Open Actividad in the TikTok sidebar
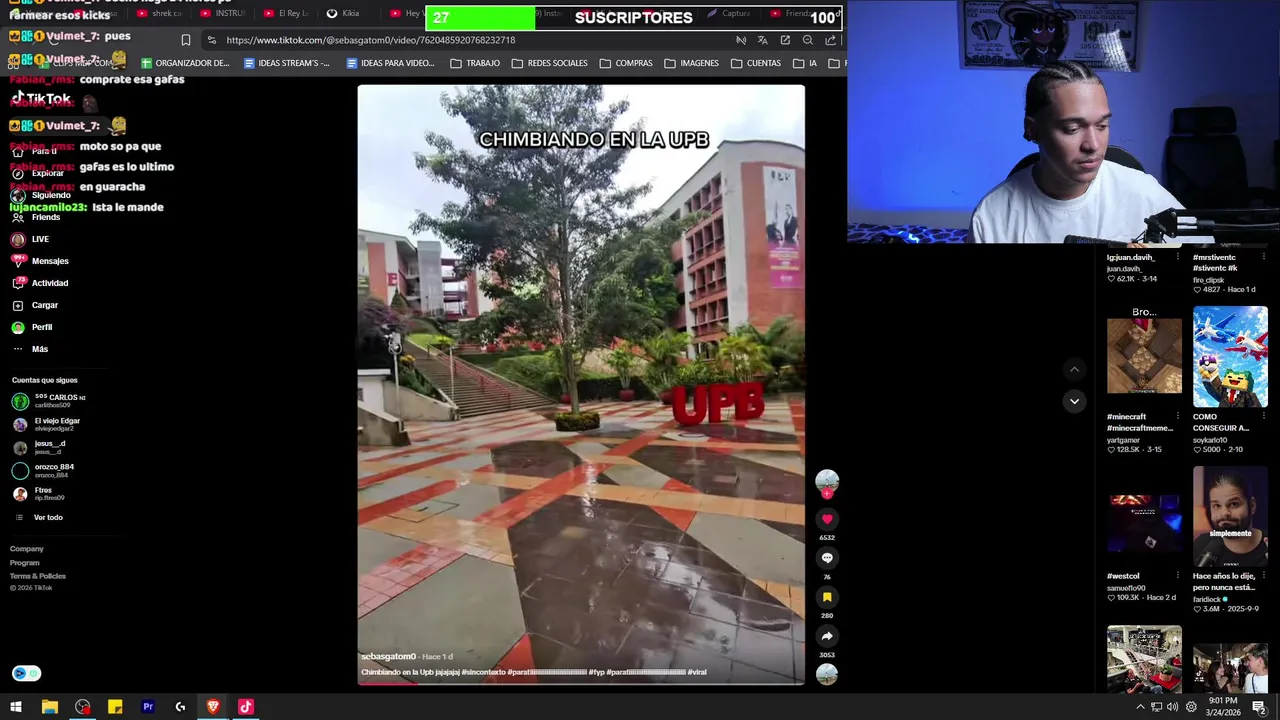The height and width of the screenshot is (720, 1280). tap(40, 283)
